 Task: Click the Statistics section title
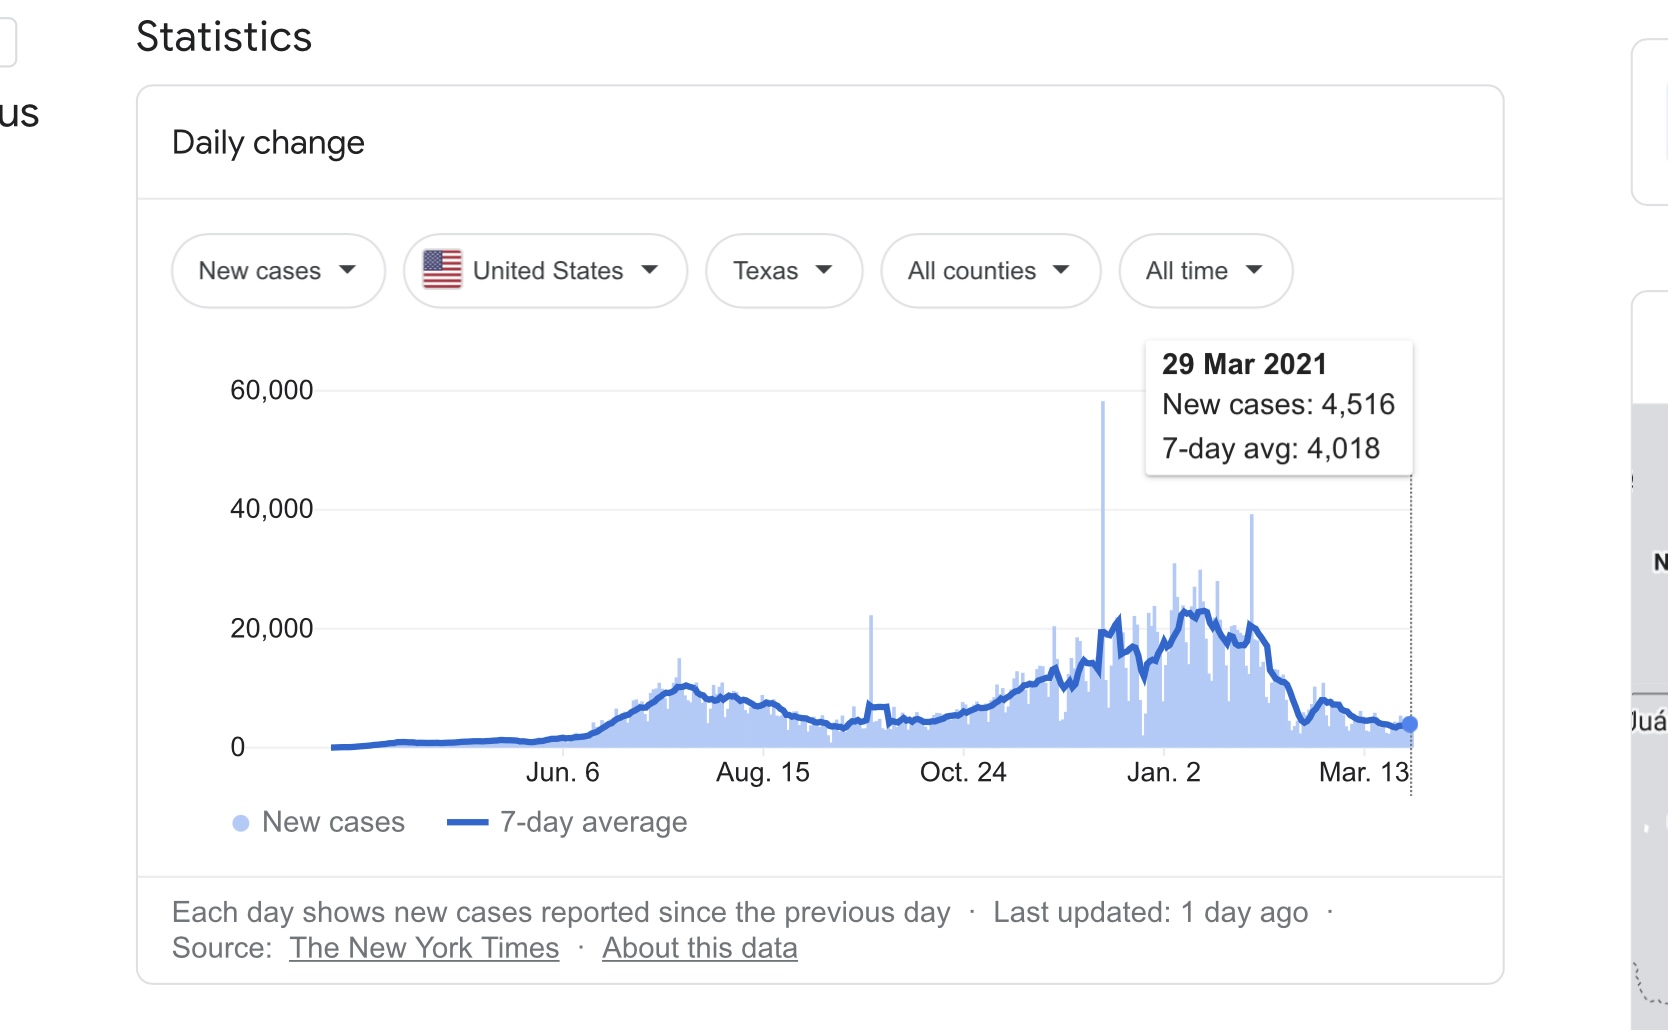(x=224, y=37)
